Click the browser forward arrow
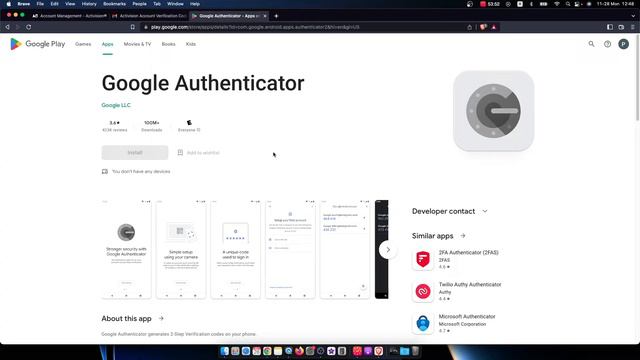The width and height of the screenshot is (640, 360). [18, 27]
